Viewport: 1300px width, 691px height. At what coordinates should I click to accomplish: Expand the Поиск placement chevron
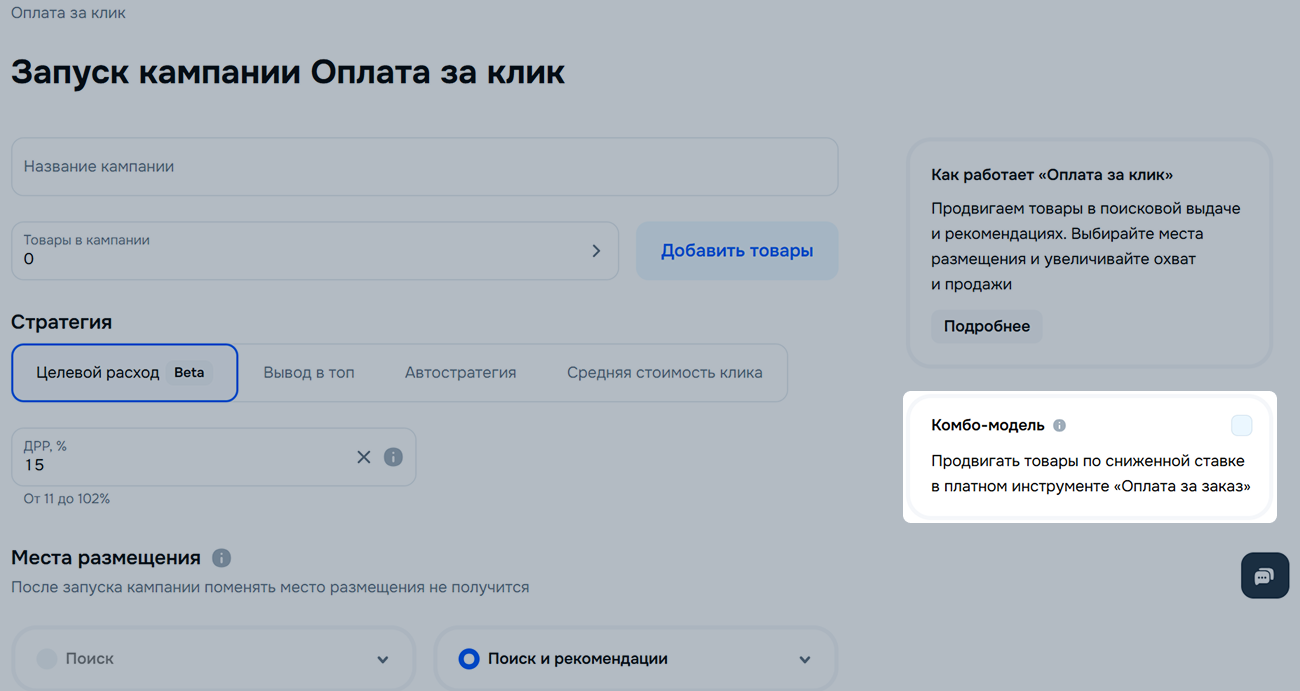(x=382, y=660)
